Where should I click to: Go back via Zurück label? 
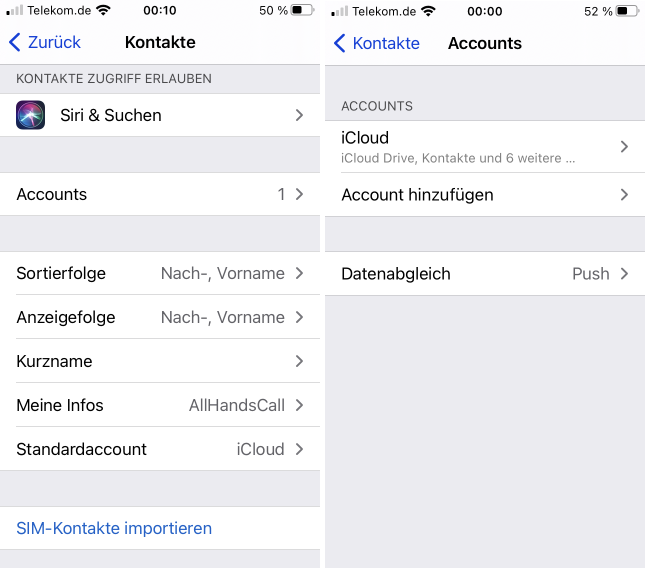(55, 43)
